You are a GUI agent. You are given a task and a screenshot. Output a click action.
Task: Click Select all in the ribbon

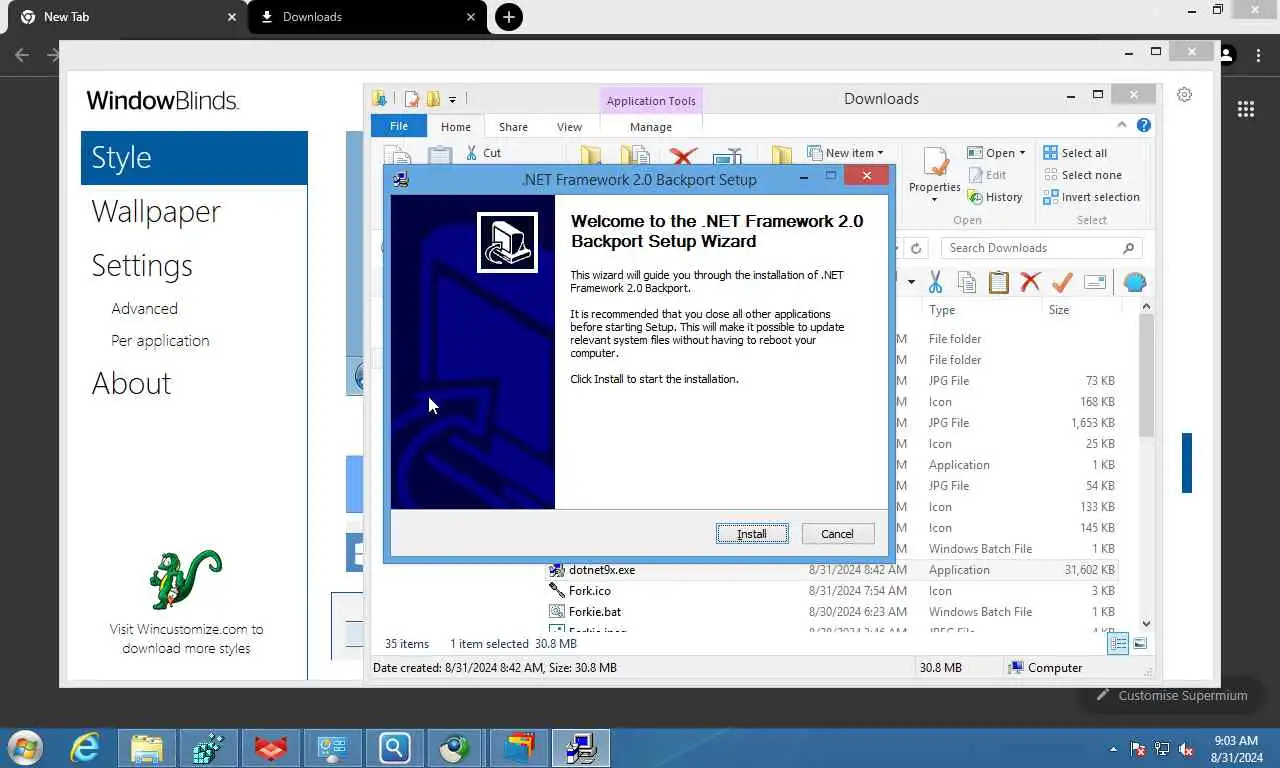click(1075, 153)
